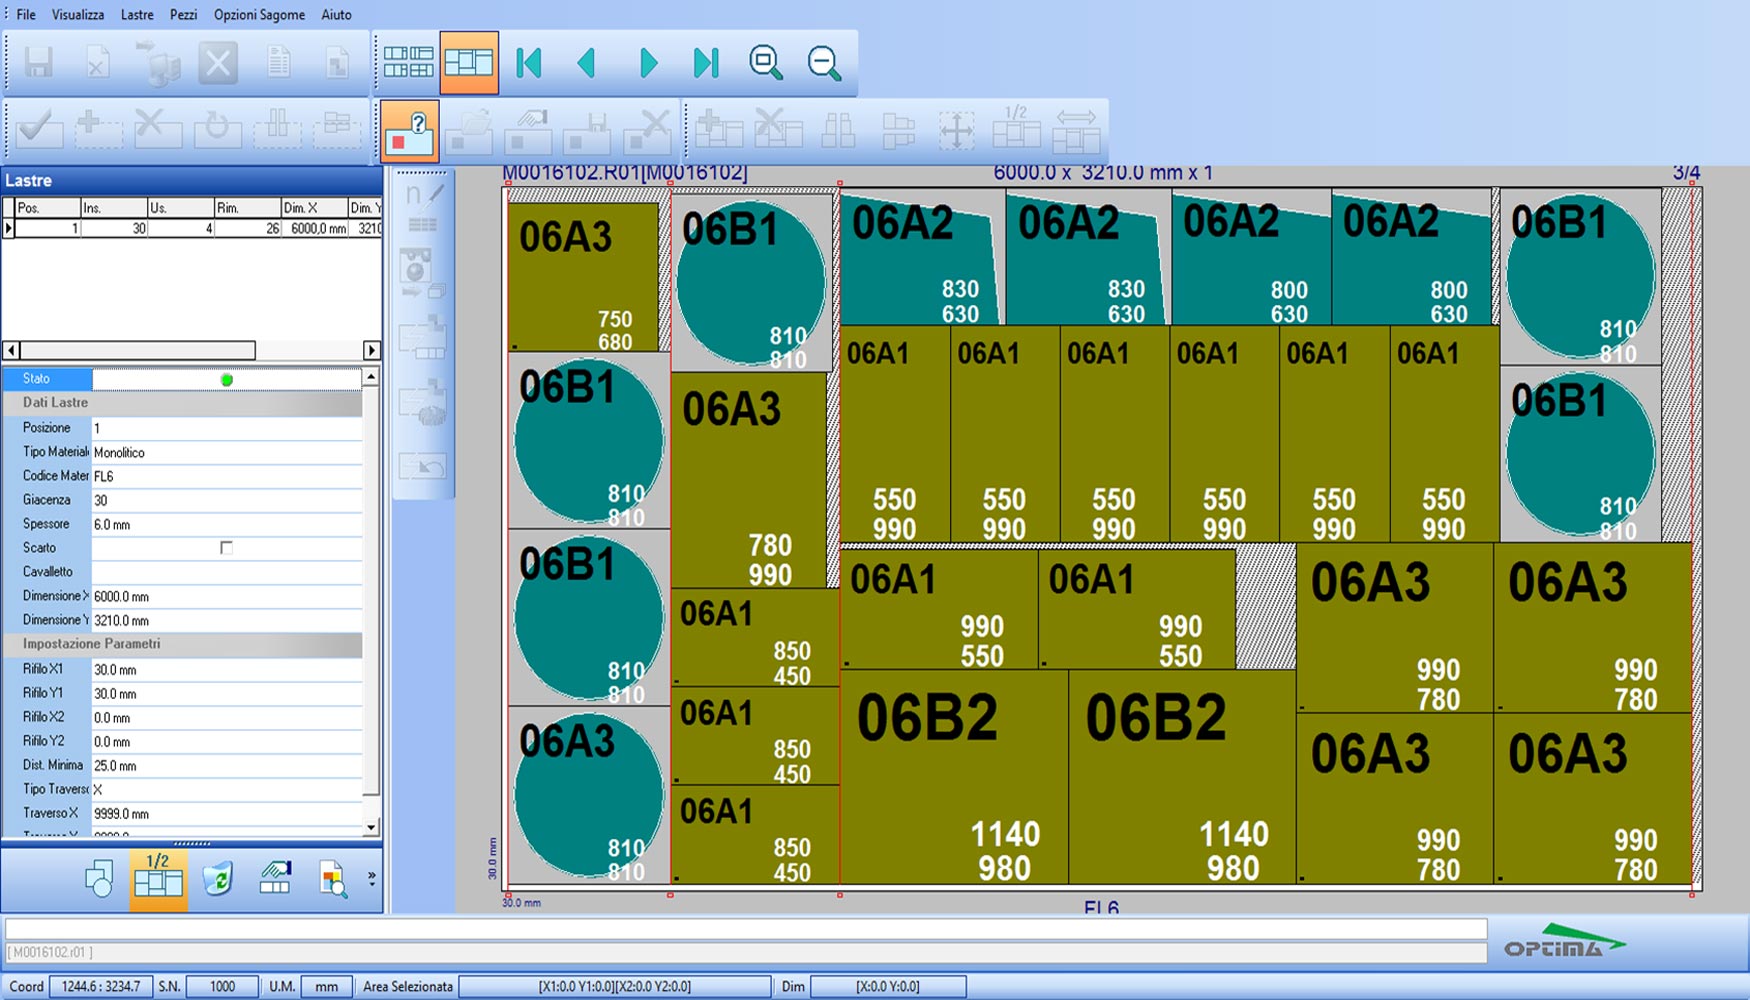Open the File menu
Image resolution: width=1750 pixels, height=1000 pixels.
pyautogui.click(x=26, y=15)
